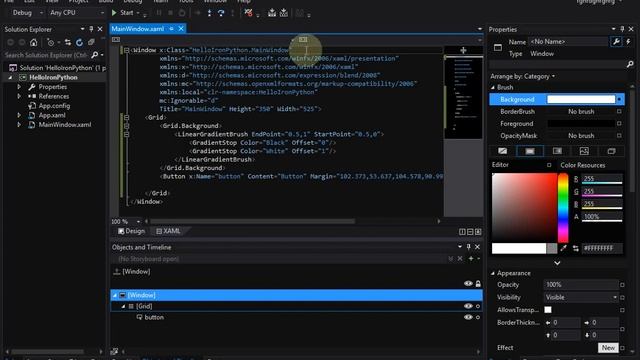Image resolution: width=640 pixels, height=360 pixels.
Task: Click the plus icon above the code minimap
Action: pyautogui.click(x=463, y=51)
